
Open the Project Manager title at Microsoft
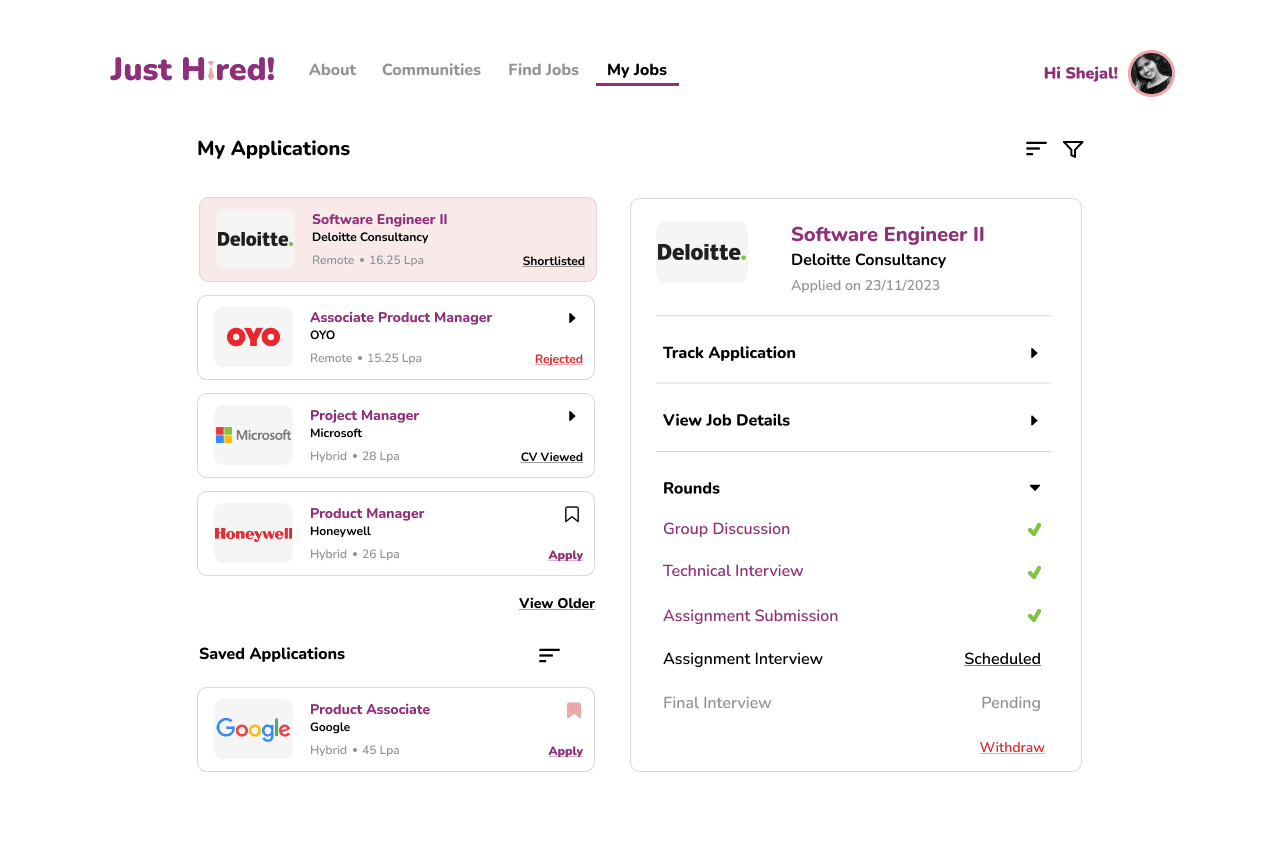pyautogui.click(x=364, y=415)
